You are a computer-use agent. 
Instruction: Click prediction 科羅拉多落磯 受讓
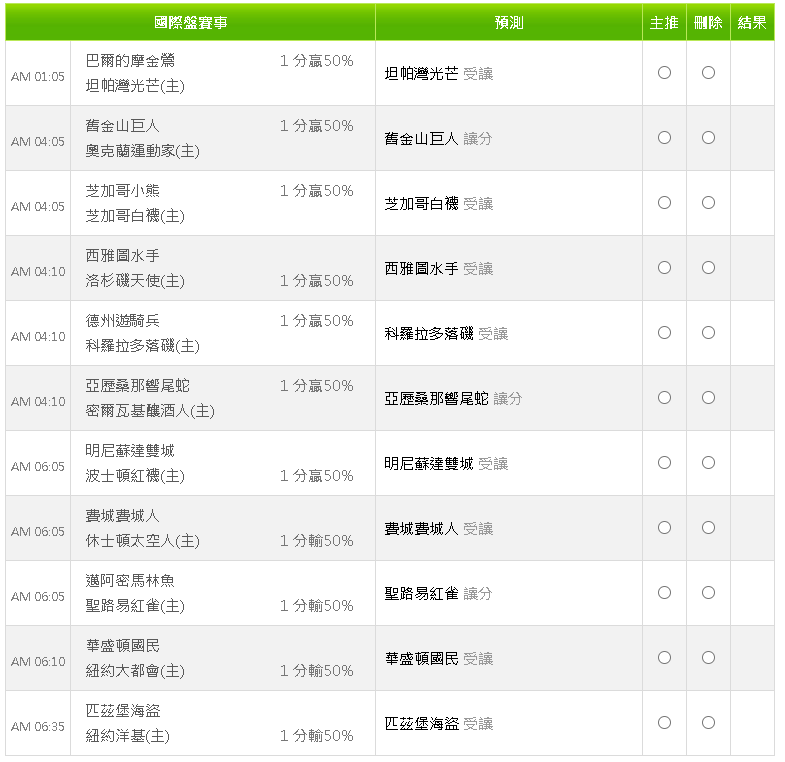click(447, 333)
